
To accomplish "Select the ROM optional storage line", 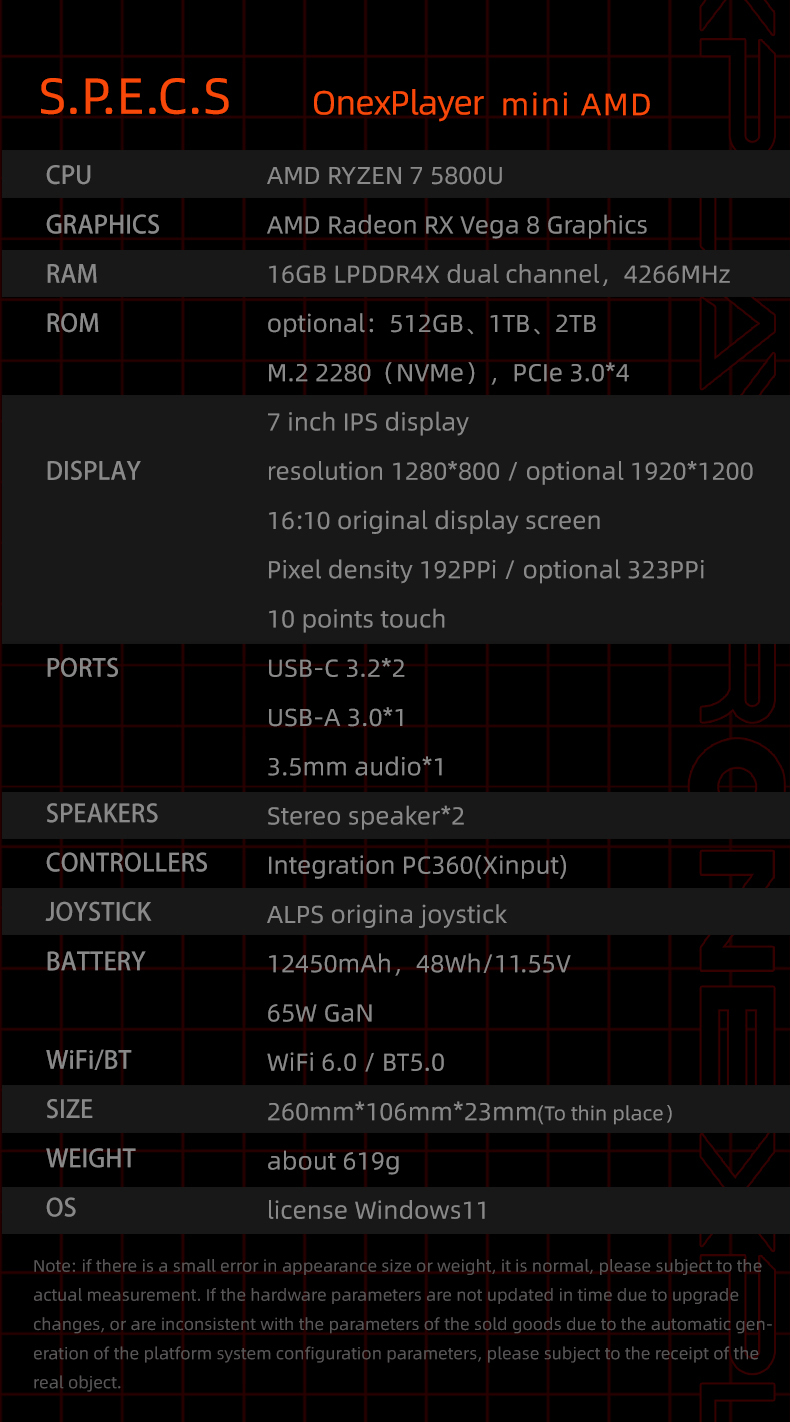I will click(432, 324).
